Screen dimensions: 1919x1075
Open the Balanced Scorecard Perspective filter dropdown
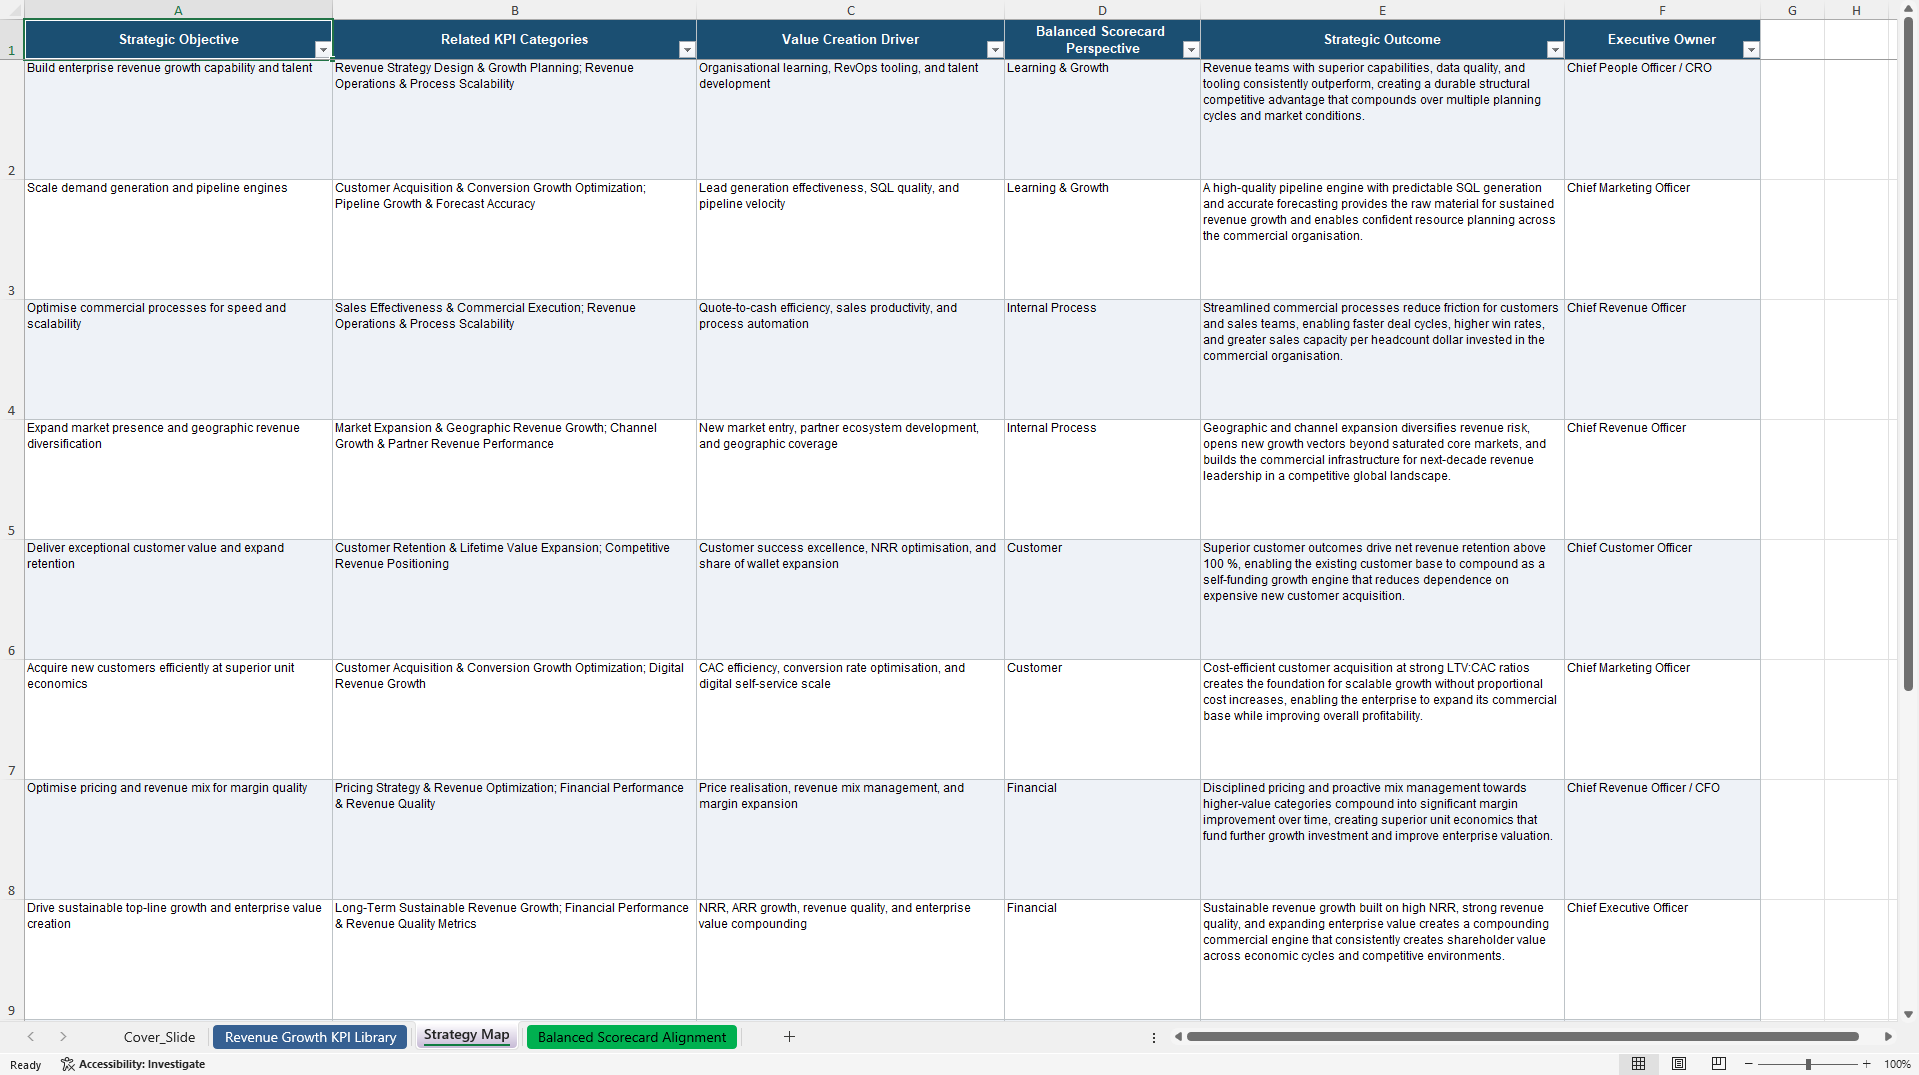1190,50
